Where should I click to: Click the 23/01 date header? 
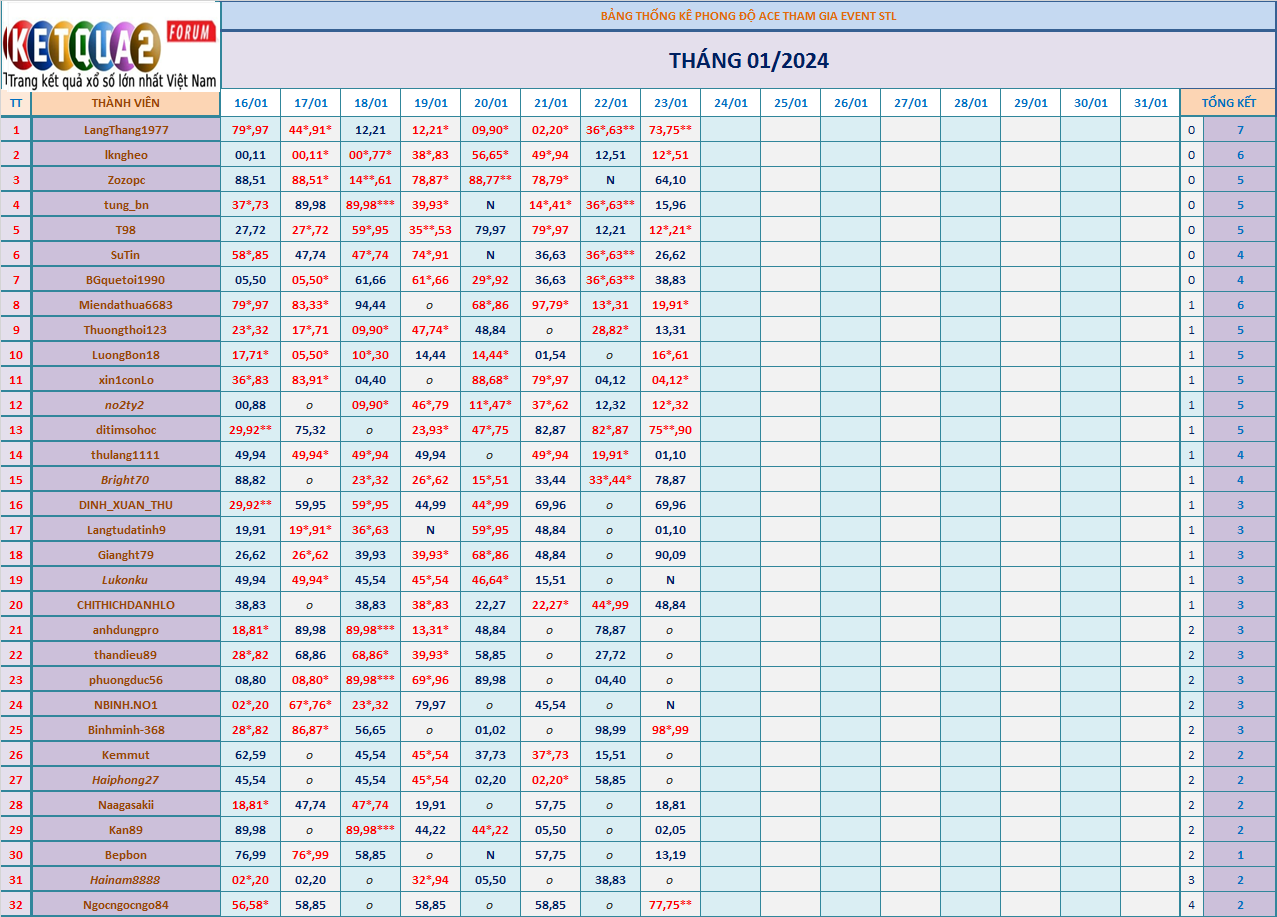tap(670, 103)
